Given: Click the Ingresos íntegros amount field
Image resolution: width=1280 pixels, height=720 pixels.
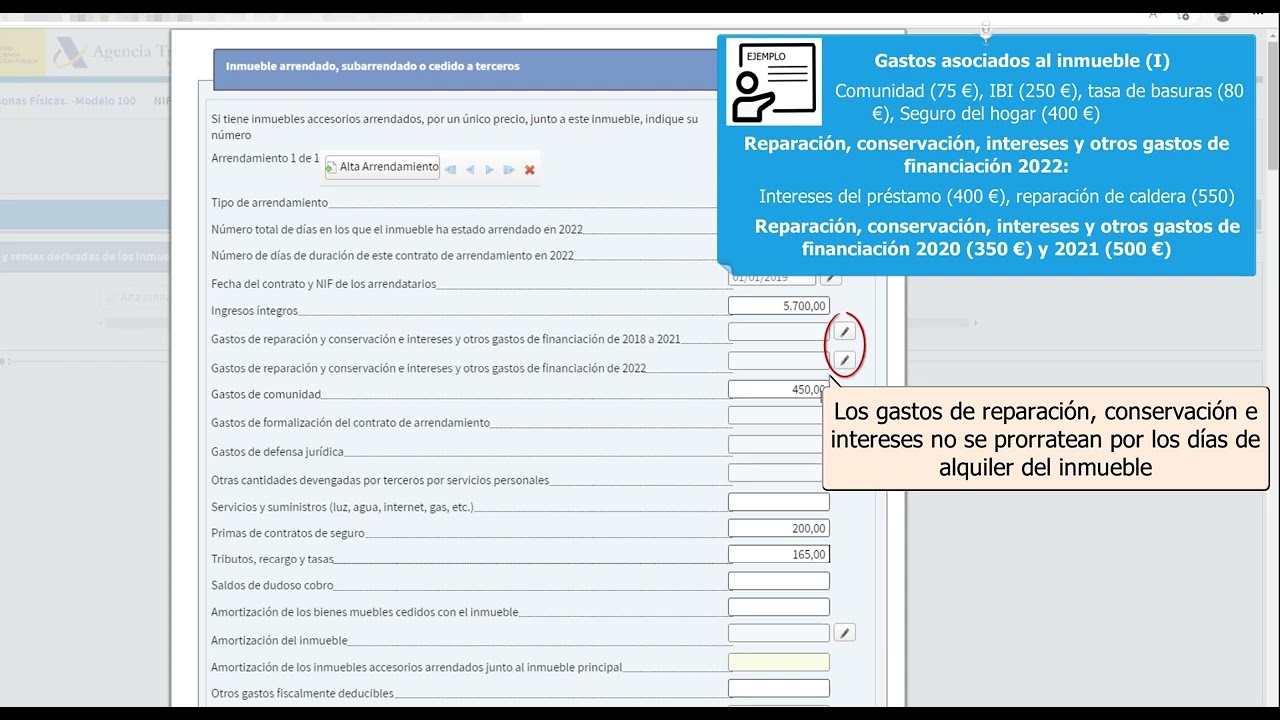Looking at the screenshot, I should (x=779, y=306).
